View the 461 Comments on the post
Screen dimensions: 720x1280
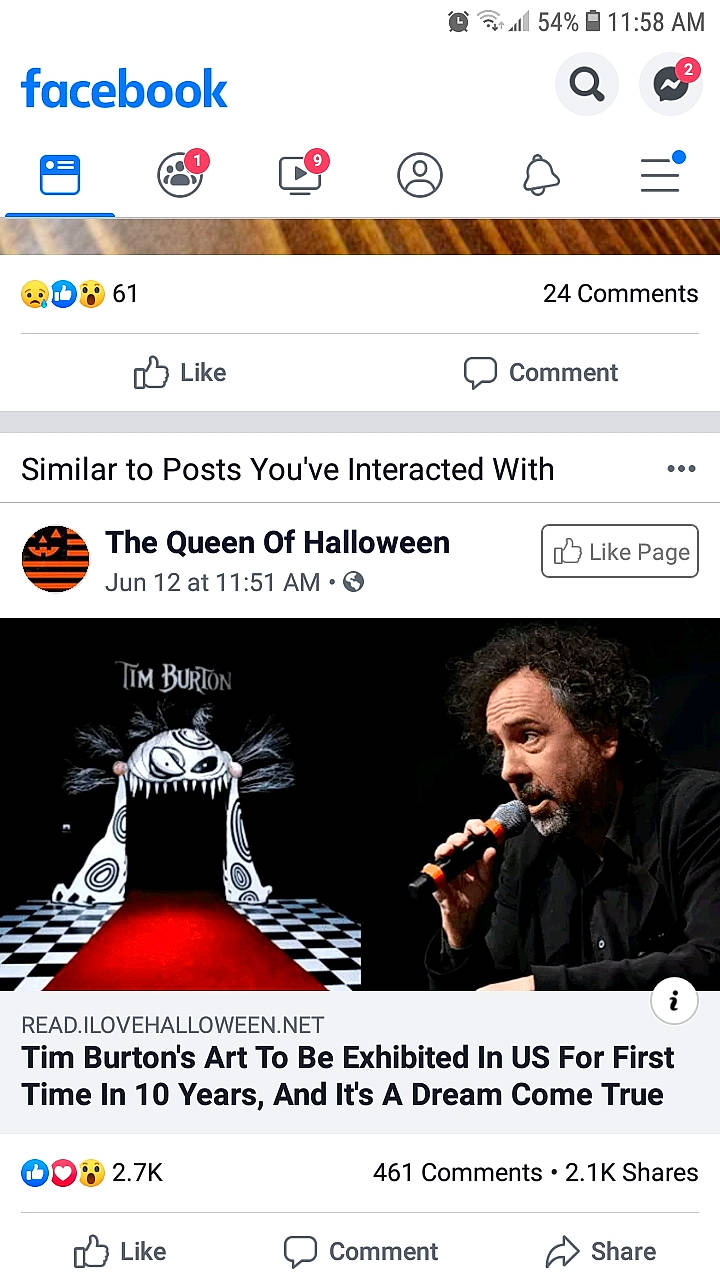coord(457,1172)
